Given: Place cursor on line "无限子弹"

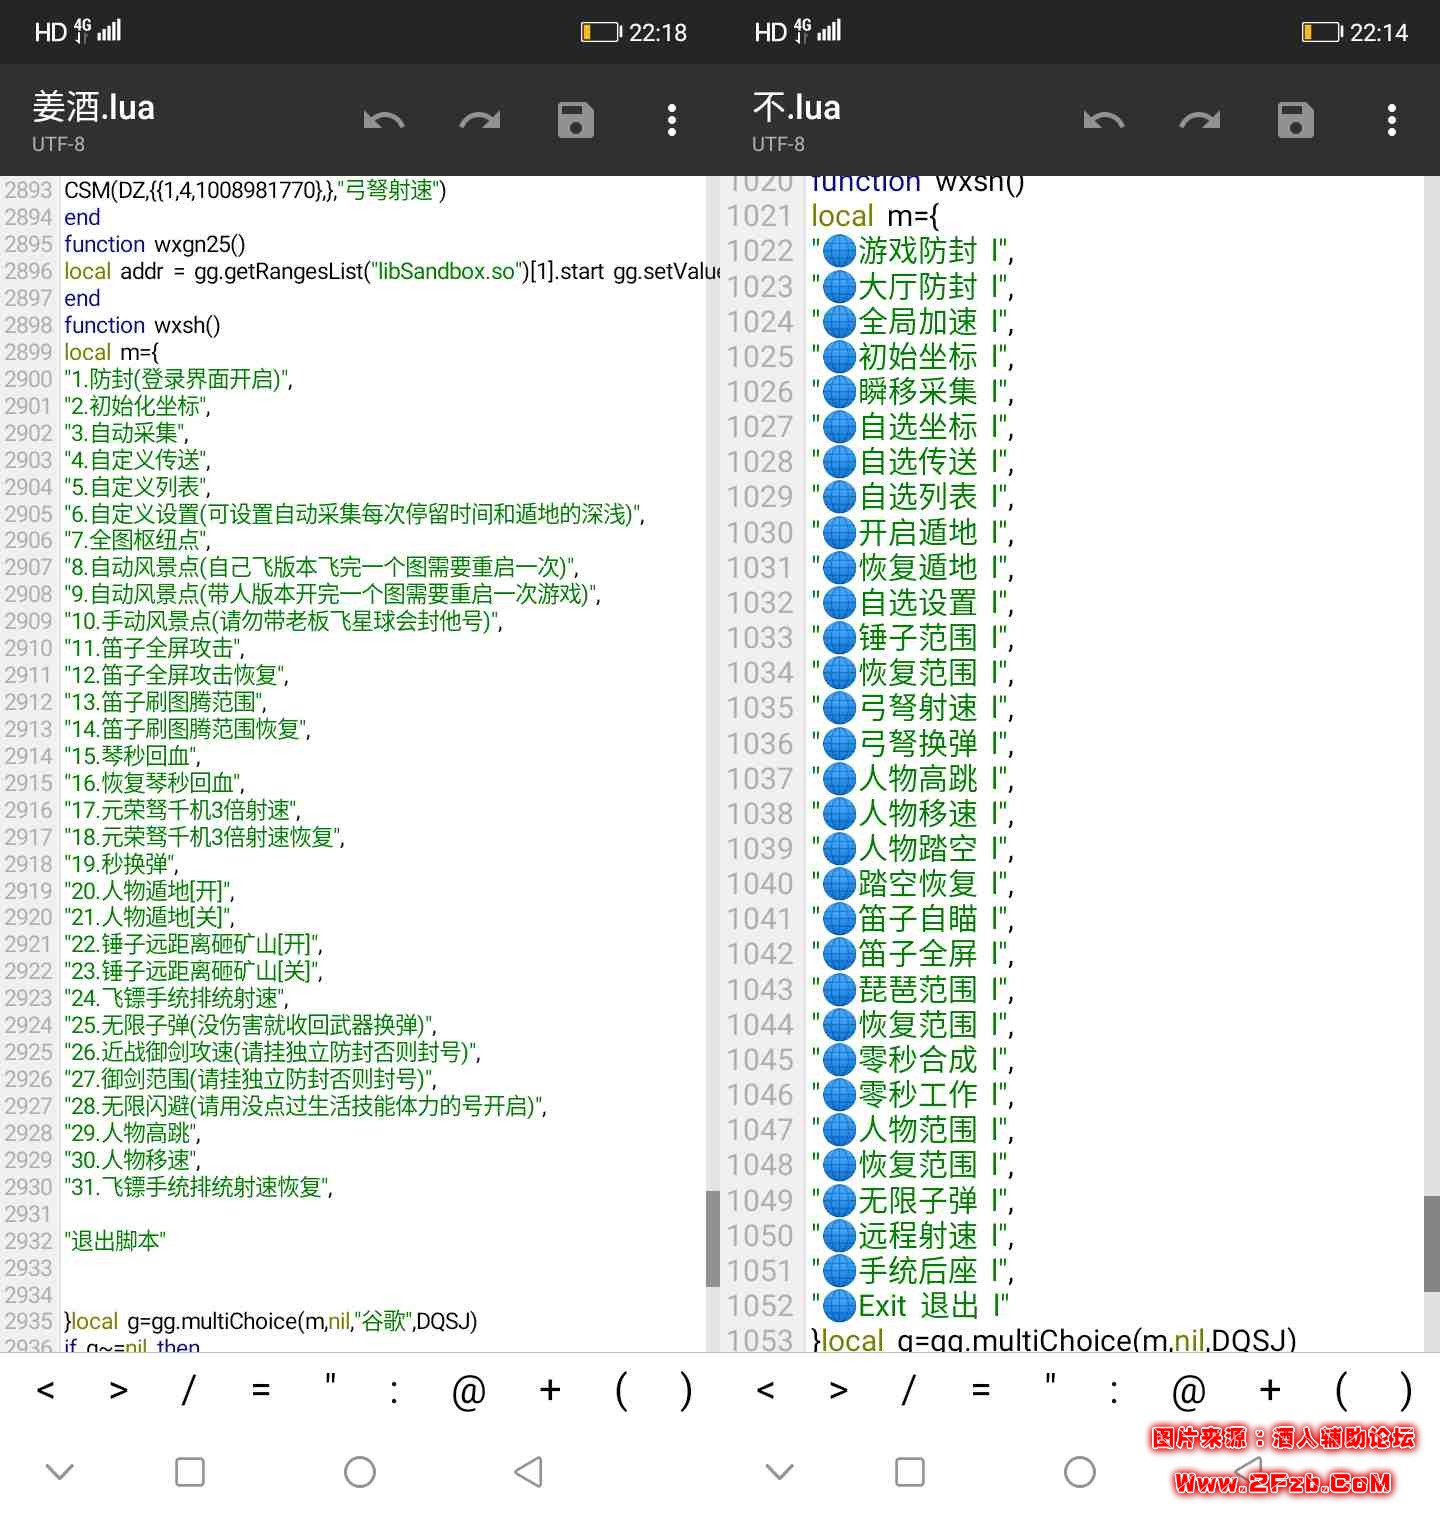Looking at the screenshot, I should pos(912,1200).
